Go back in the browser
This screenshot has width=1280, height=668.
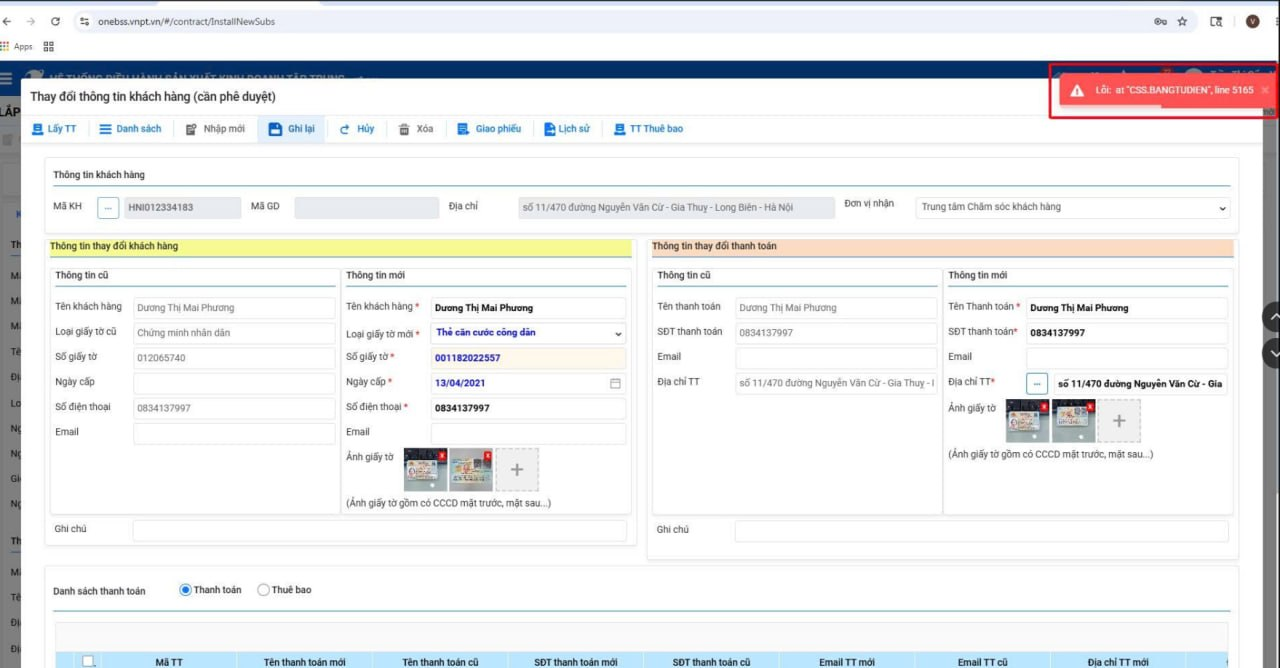click(x=7, y=20)
